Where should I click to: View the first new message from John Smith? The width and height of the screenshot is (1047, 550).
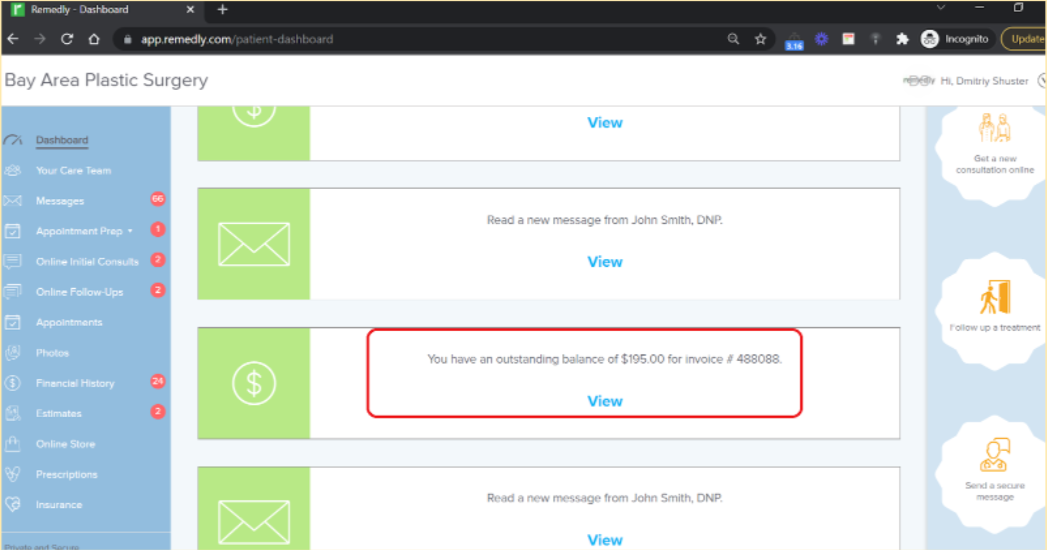[605, 262]
